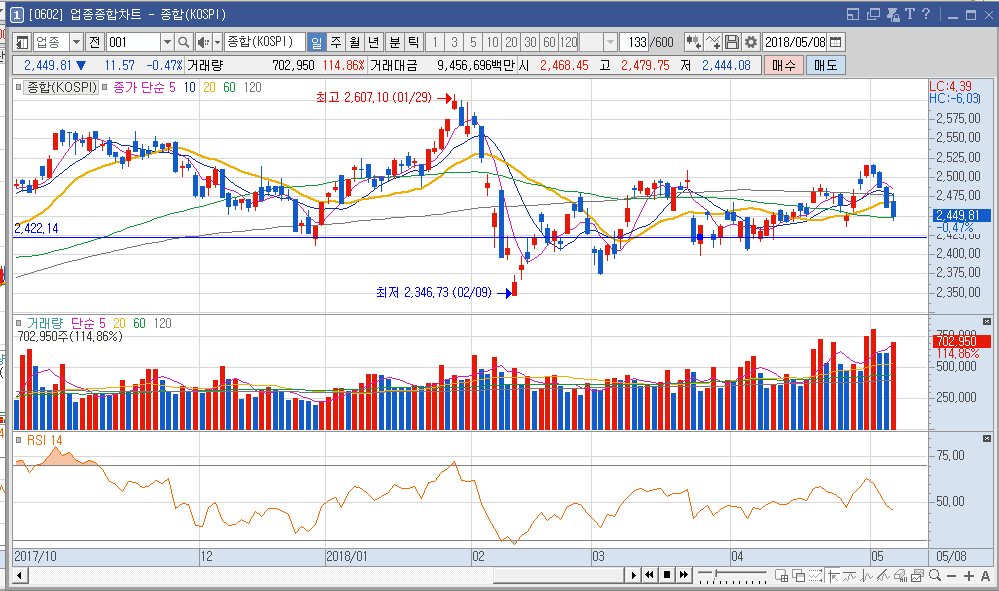This screenshot has height=591, width=999.
Task: Select the 분 (minute) chart tab
Action: 394,42
